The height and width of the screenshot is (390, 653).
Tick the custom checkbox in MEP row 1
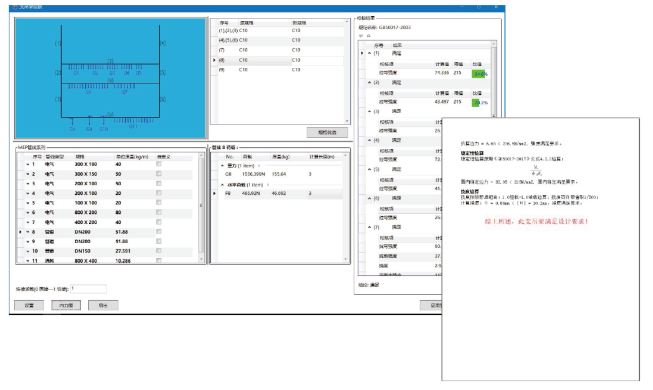click(x=159, y=164)
